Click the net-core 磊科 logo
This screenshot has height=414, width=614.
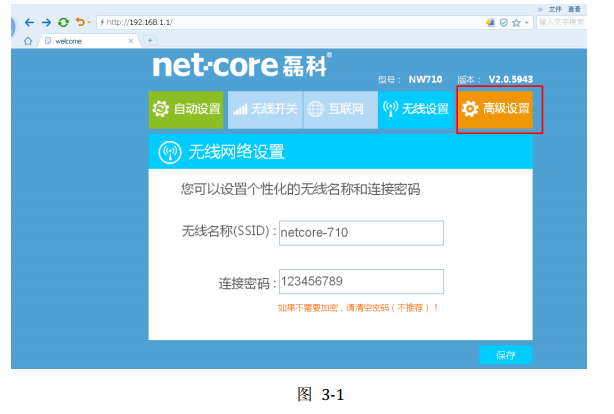click(x=242, y=65)
